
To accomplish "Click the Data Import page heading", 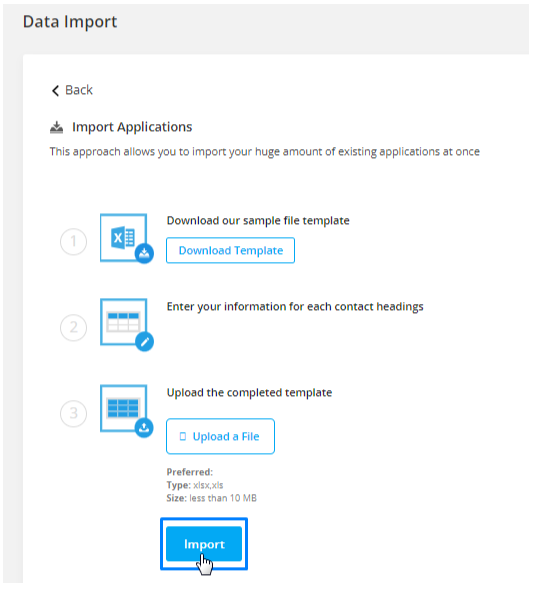I will 70,22.
